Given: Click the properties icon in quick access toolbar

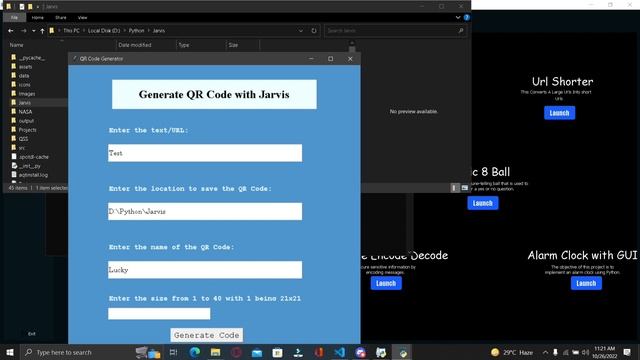Looking at the screenshot, I should click(x=22, y=7).
